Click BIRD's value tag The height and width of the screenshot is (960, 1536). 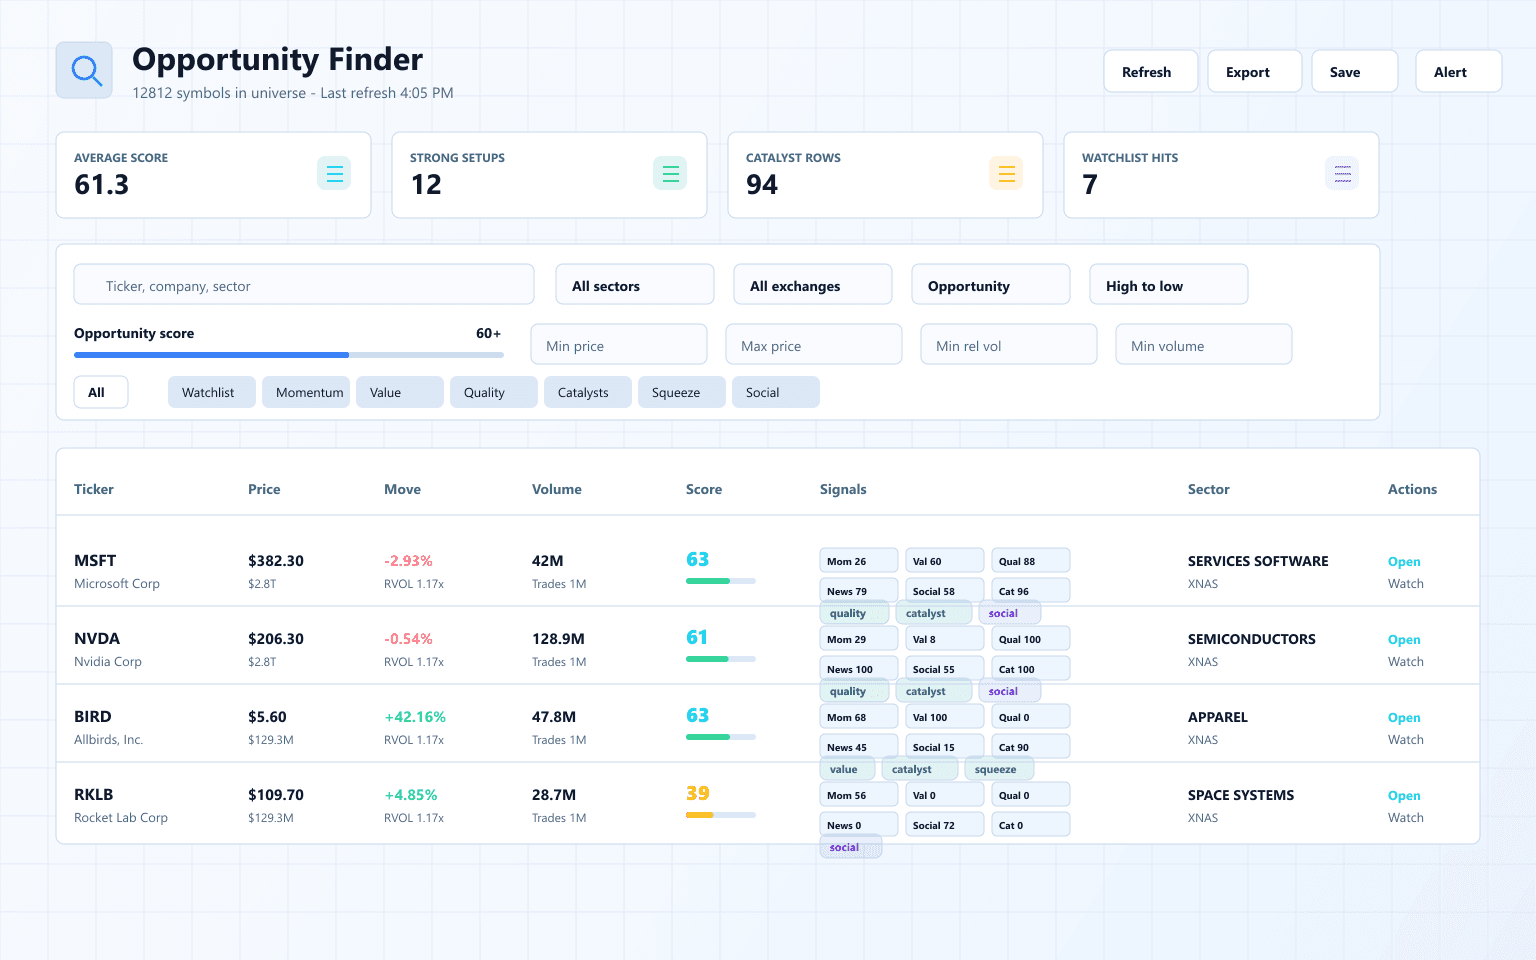(x=847, y=769)
